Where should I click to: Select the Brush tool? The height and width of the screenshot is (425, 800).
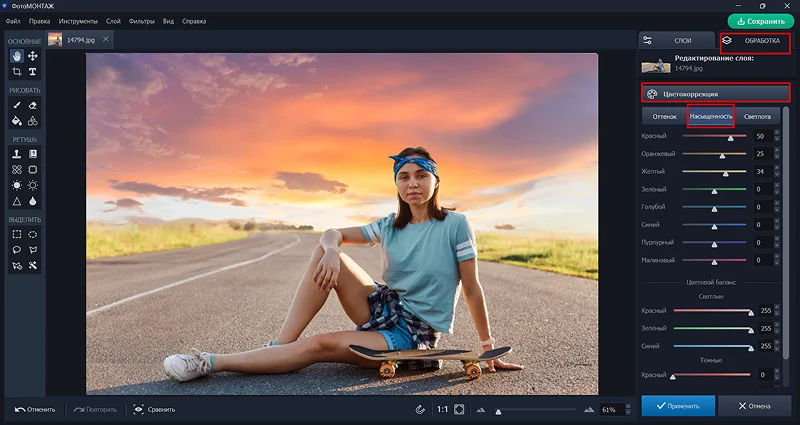pos(17,105)
